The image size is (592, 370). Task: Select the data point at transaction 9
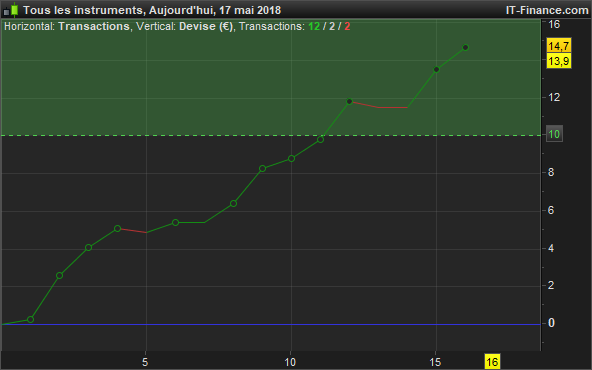(x=262, y=169)
